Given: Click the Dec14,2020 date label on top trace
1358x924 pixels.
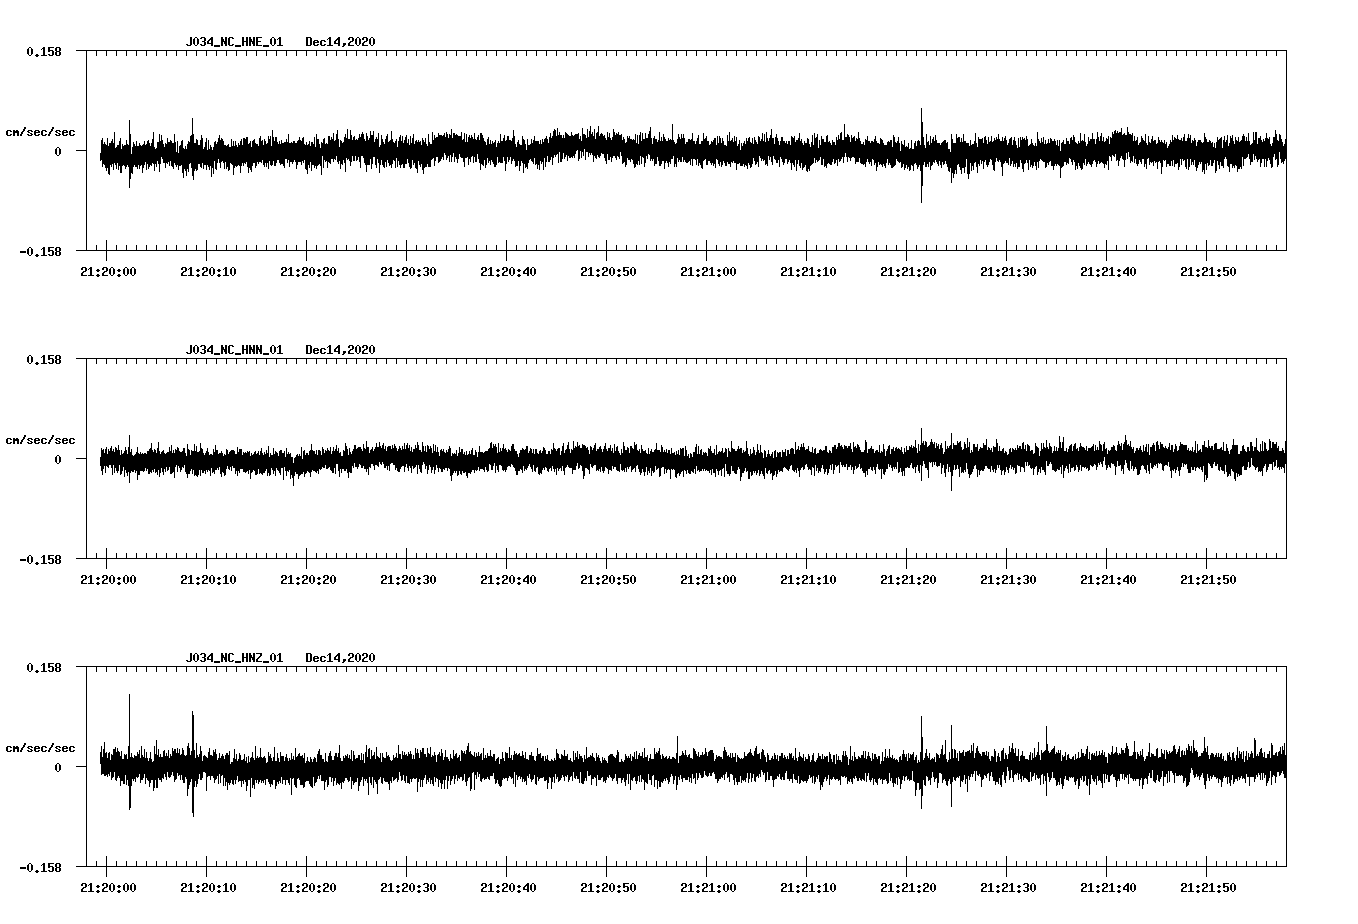Looking at the screenshot, I should coord(341,42).
